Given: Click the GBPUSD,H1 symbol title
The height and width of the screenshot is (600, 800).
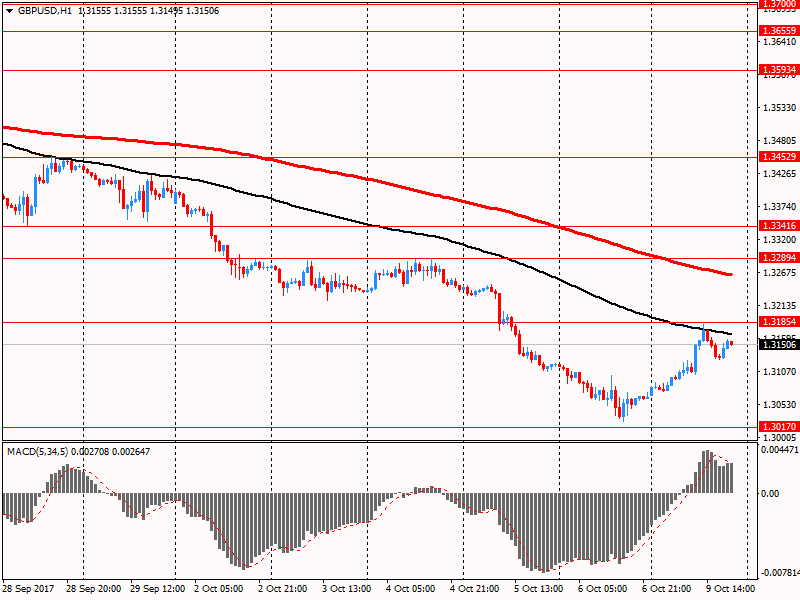Looking at the screenshot, I should 45,11.
